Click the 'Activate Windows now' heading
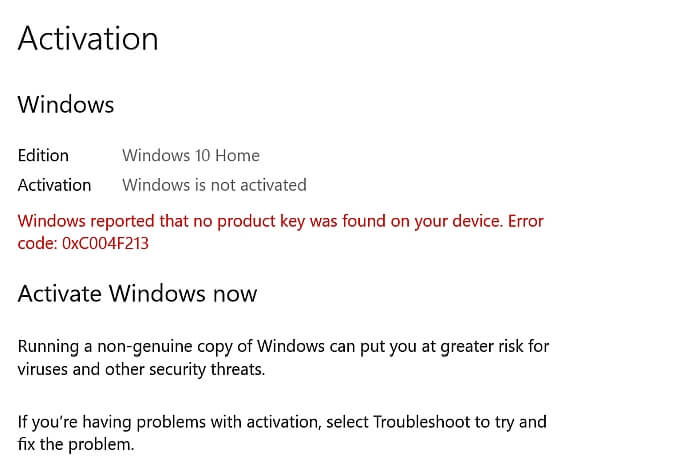 (x=137, y=294)
